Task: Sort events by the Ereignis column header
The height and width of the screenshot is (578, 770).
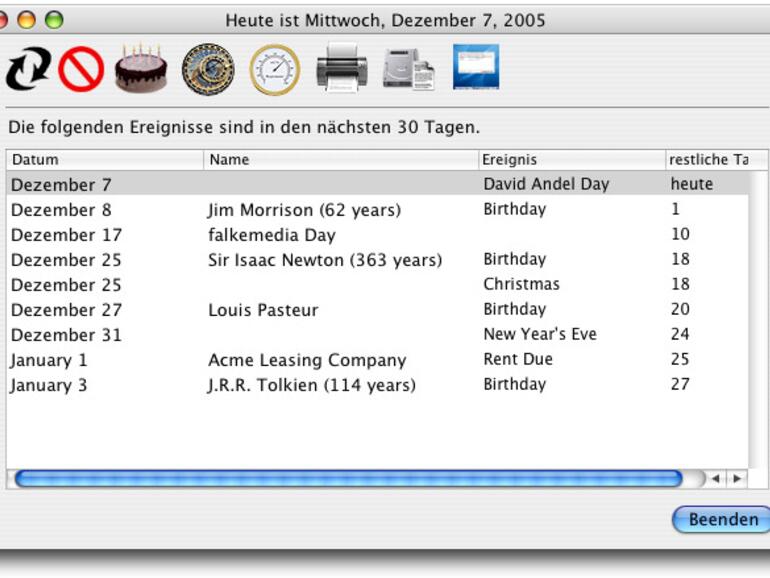Action: coord(571,160)
